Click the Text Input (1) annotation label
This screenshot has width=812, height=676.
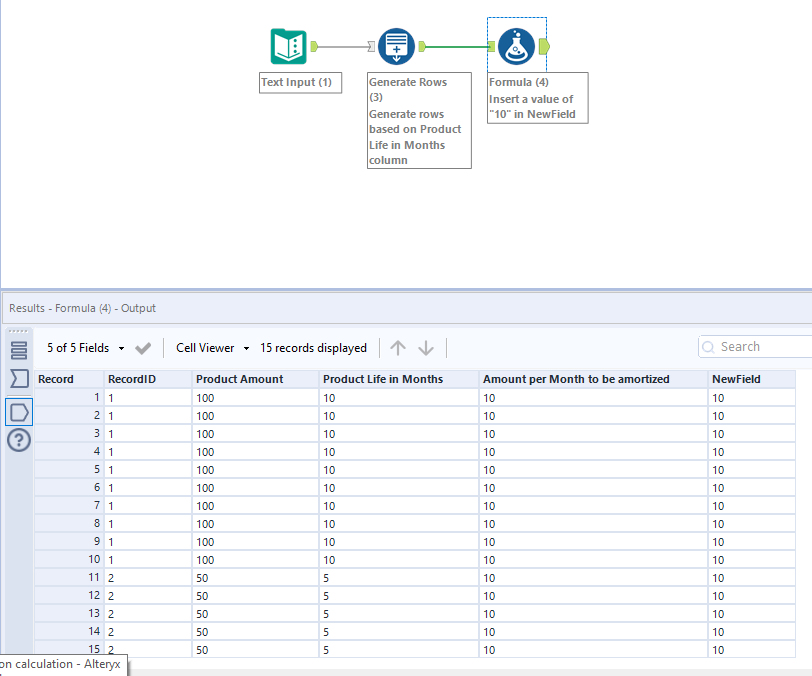point(297,82)
